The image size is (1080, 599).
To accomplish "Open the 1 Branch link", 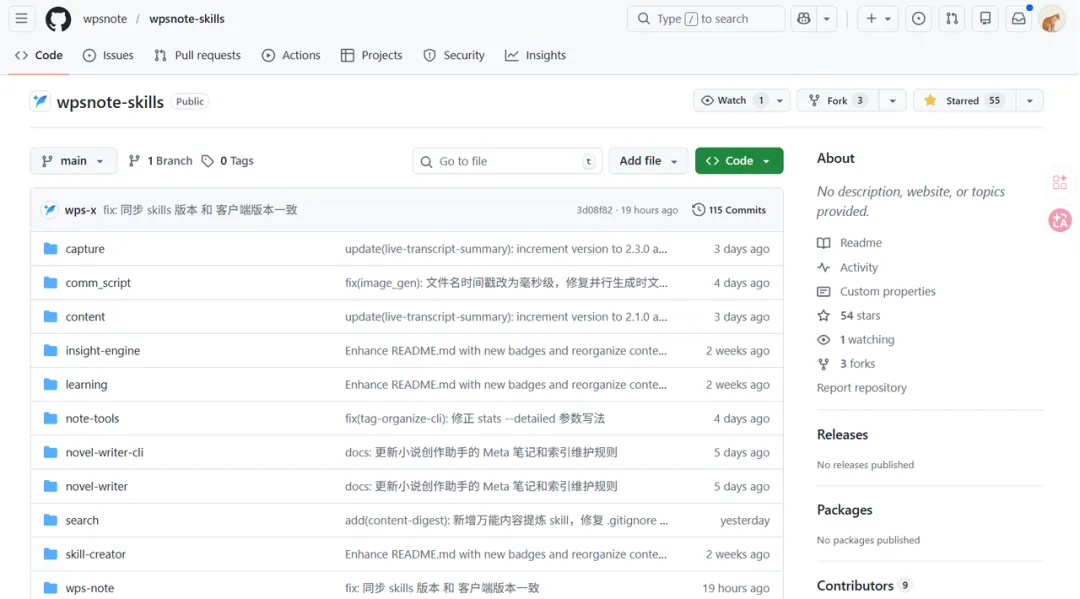I will tap(160, 160).
